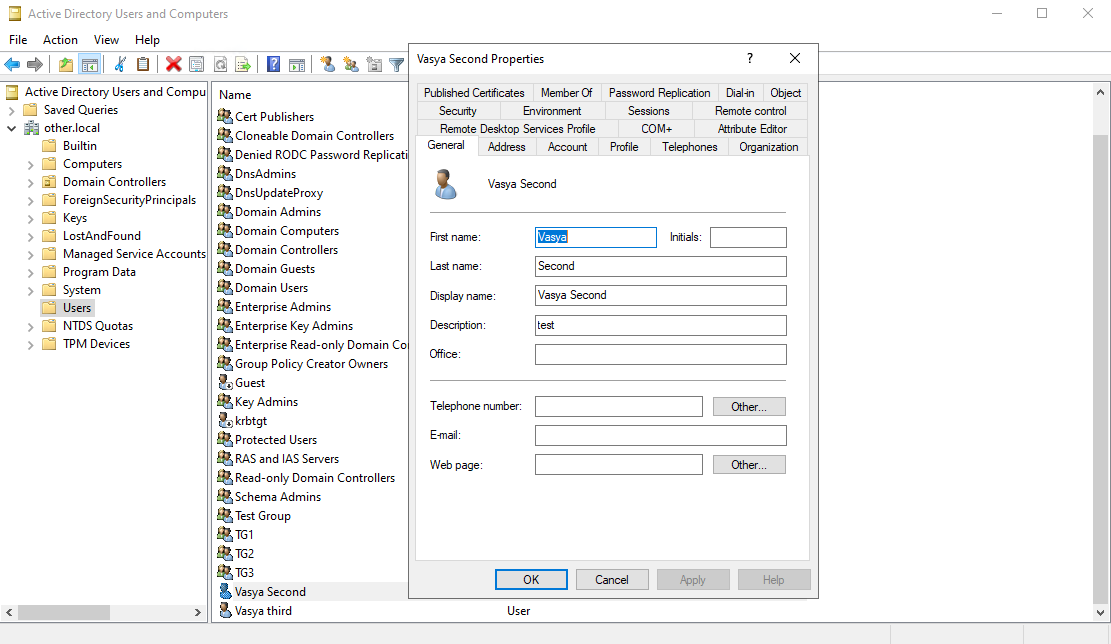The height and width of the screenshot is (644, 1111).
Task: Click the tree pane horizontal scrollbar thumb
Action: point(64,612)
